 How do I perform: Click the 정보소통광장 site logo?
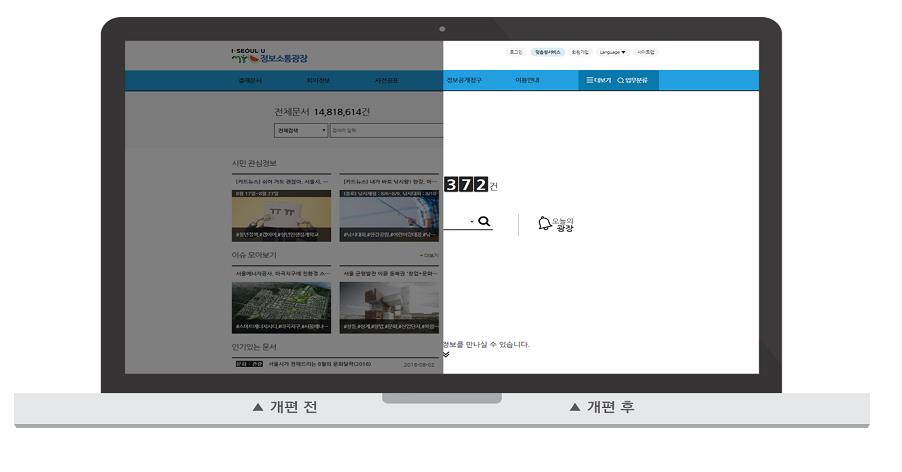[269, 56]
